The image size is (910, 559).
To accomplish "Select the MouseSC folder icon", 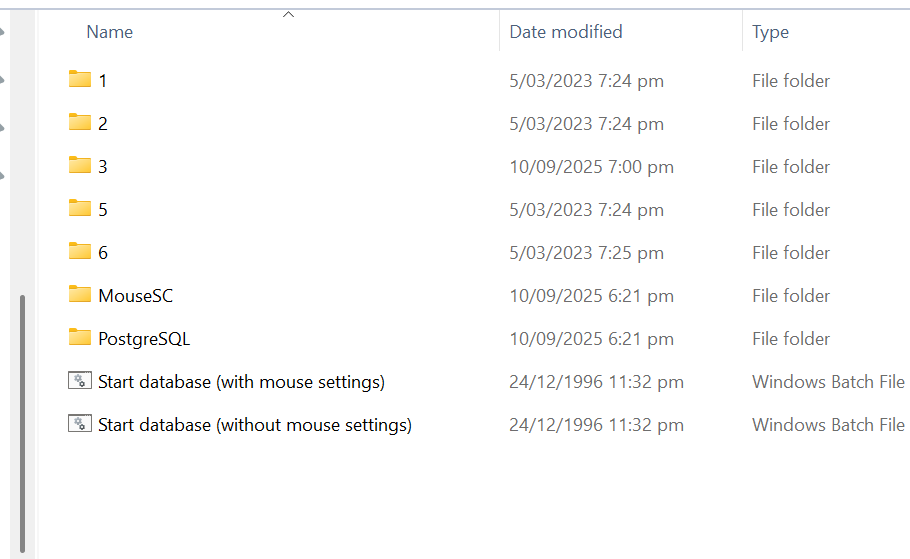I will [x=80, y=295].
